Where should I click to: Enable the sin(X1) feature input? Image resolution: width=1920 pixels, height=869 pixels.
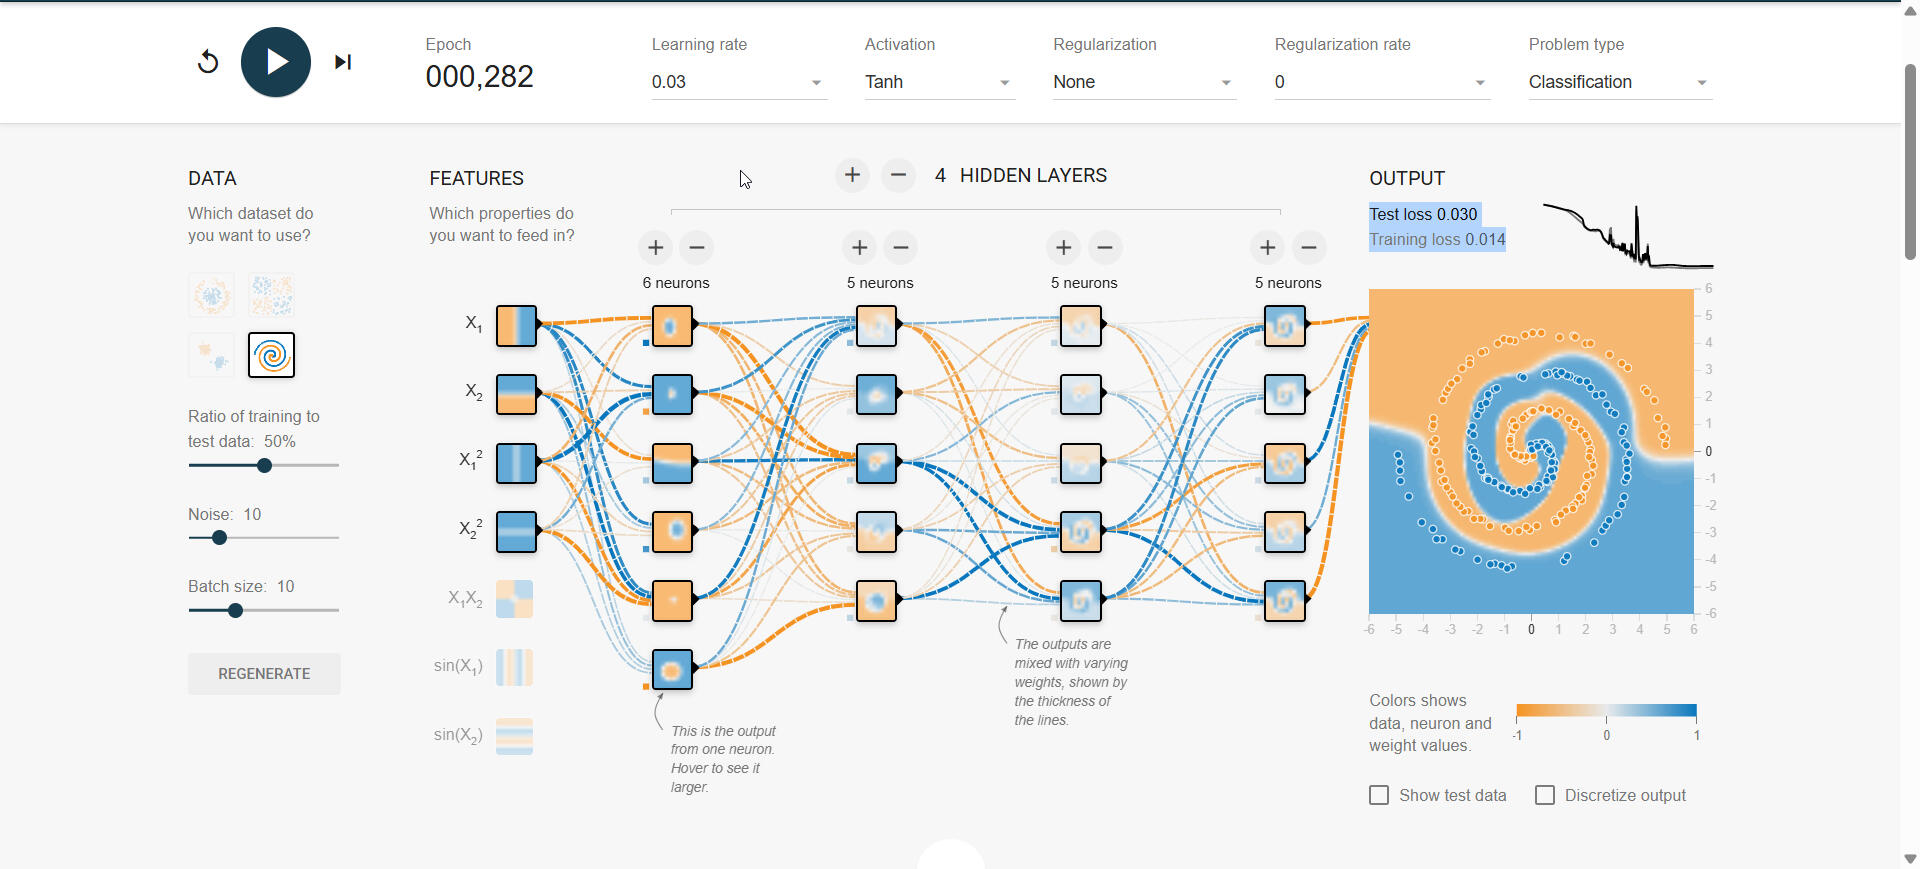pos(515,667)
